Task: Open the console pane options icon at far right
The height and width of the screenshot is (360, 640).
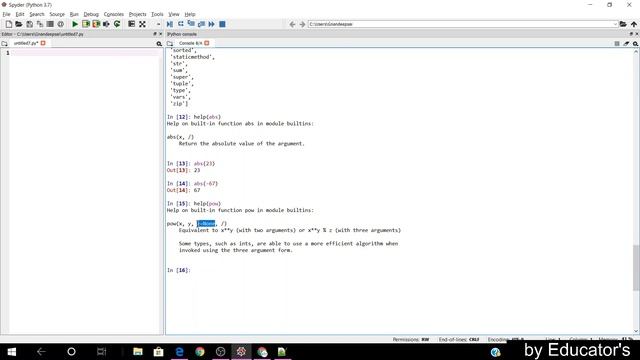Action: 636,43
